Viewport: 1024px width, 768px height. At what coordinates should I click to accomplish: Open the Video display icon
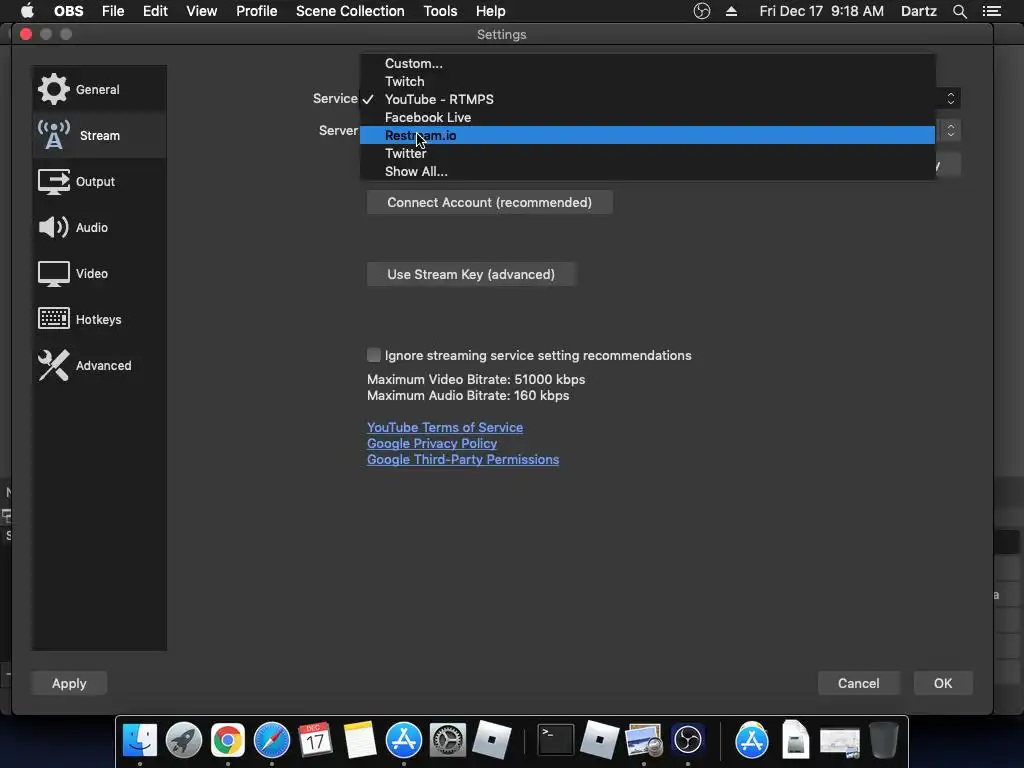point(54,274)
